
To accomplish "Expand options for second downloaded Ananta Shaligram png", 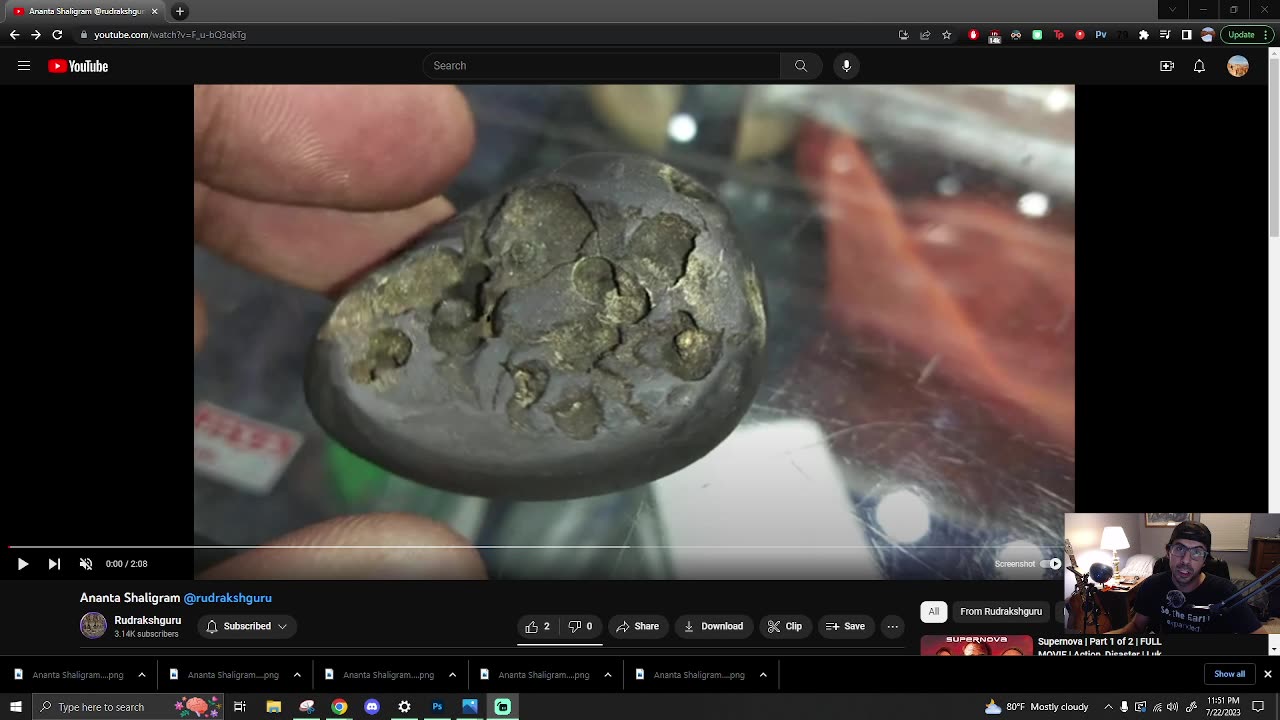I will (x=297, y=675).
